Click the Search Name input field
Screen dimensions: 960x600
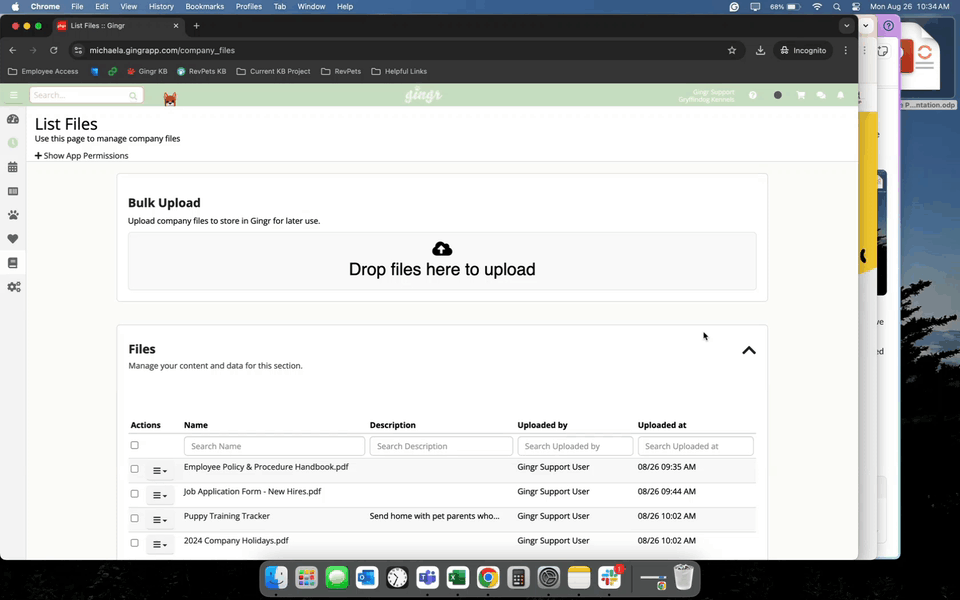(x=273, y=445)
